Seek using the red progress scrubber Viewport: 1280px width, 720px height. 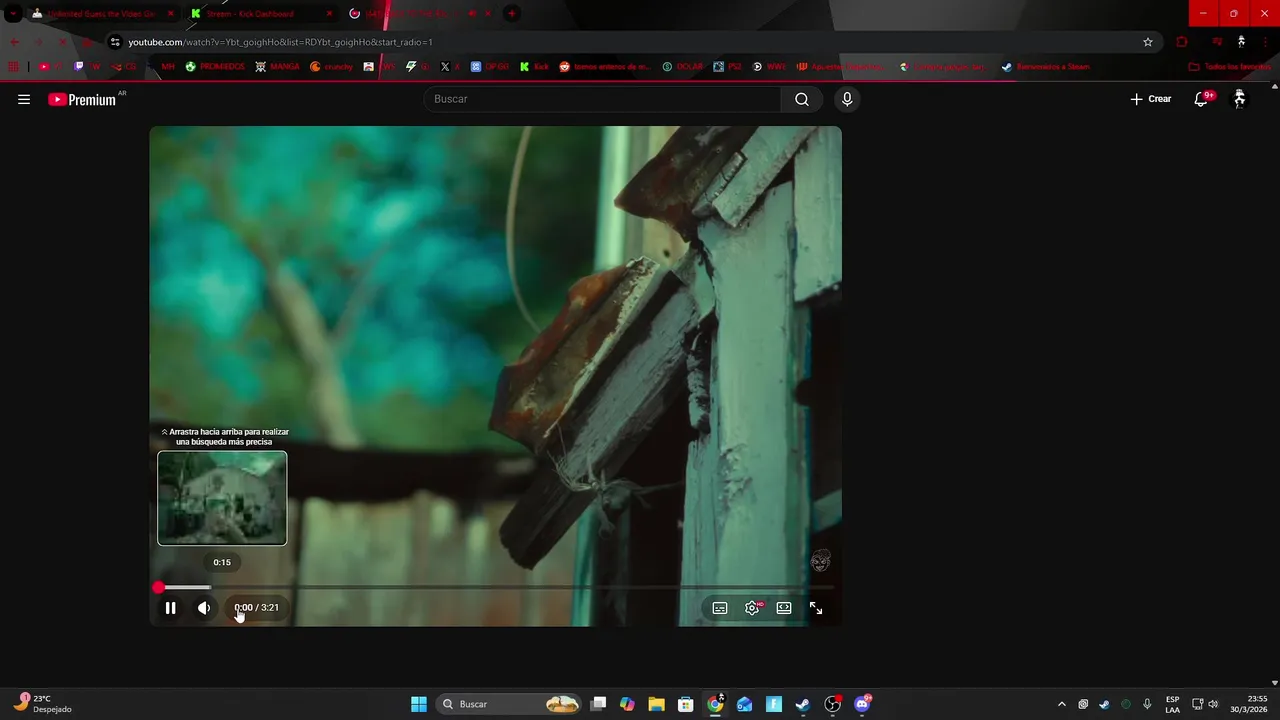(x=158, y=588)
